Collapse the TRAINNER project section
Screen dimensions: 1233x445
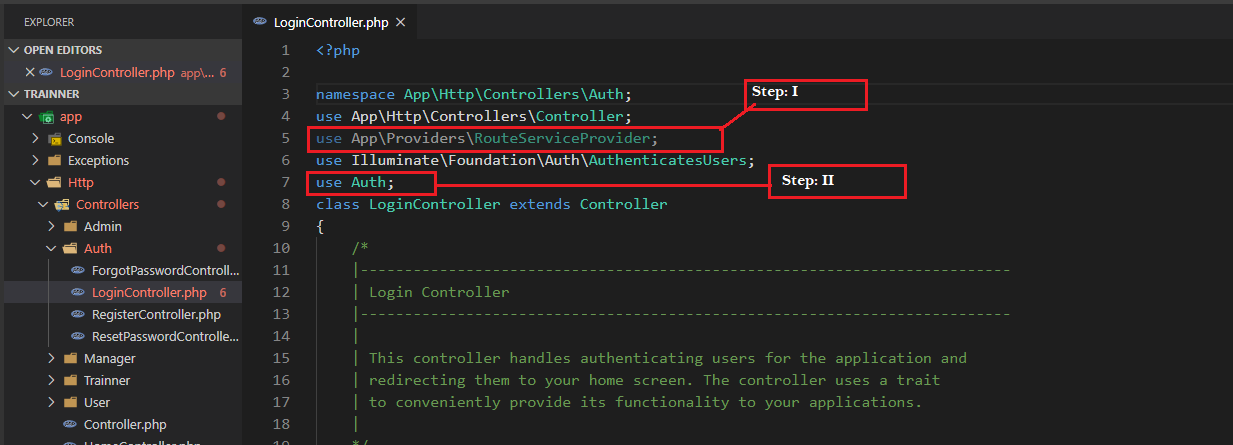coord(14,94)
